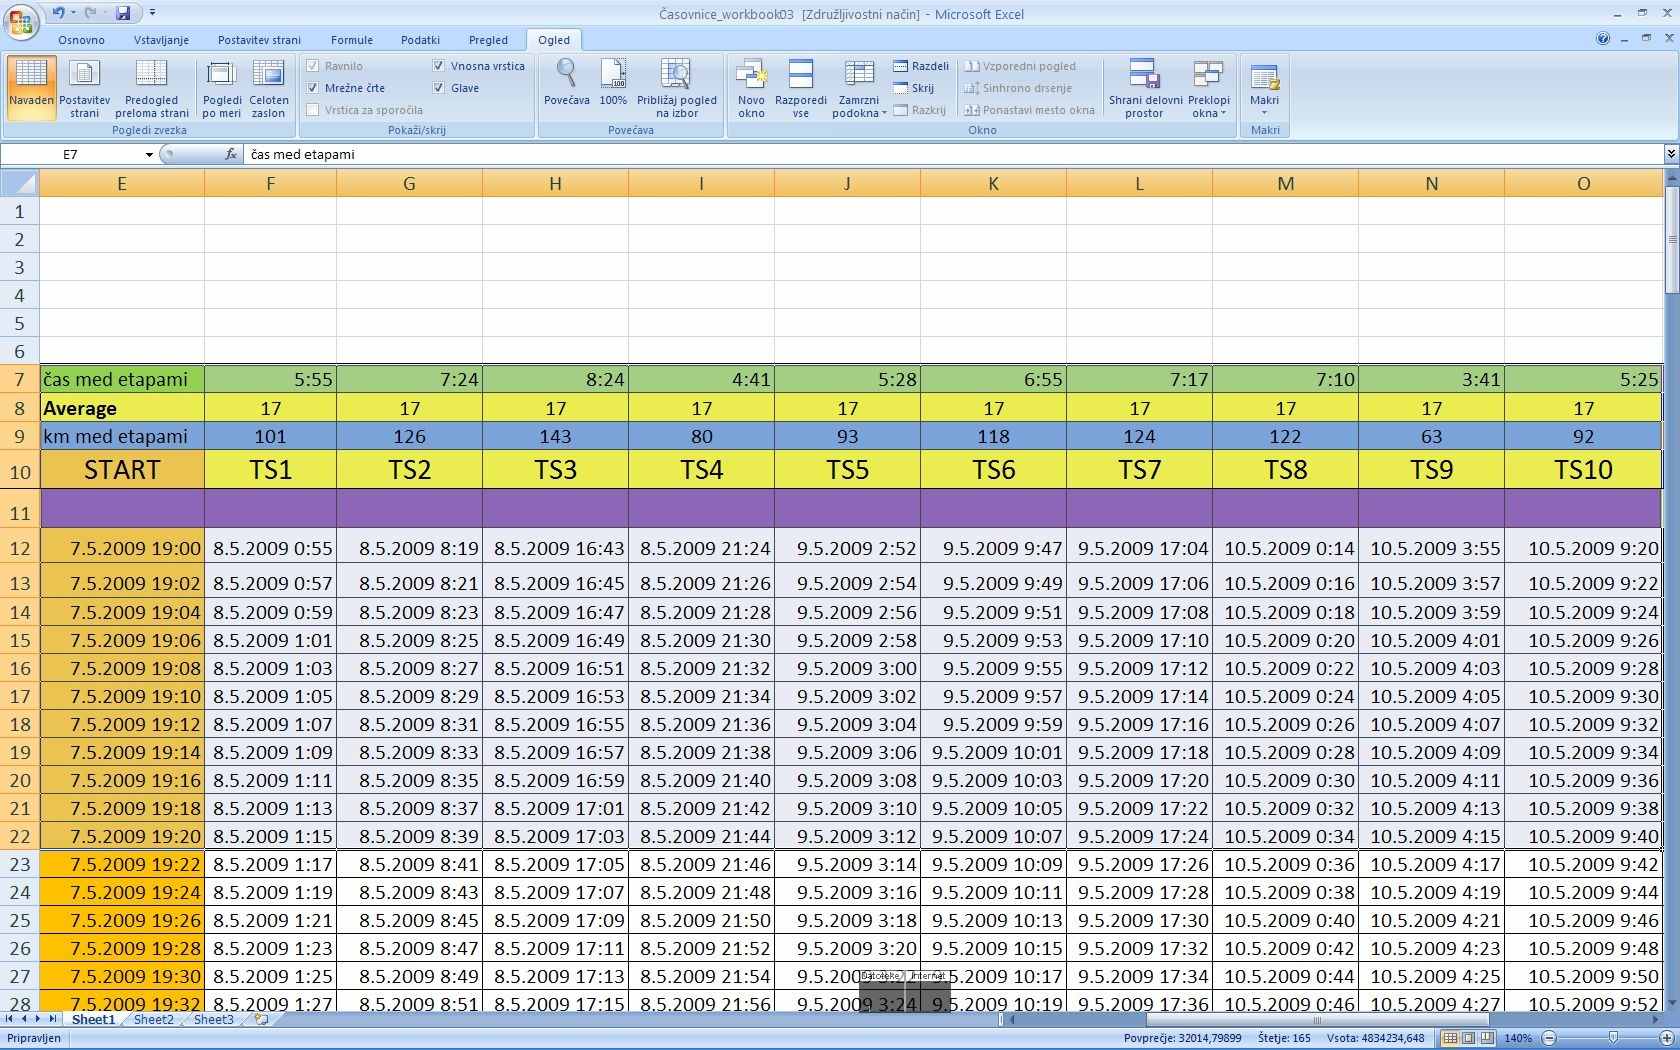Viewport: 1680px width, 1050px height.
Task: Set zoom to 100% from ribbon
Action: tap(613, 82)
